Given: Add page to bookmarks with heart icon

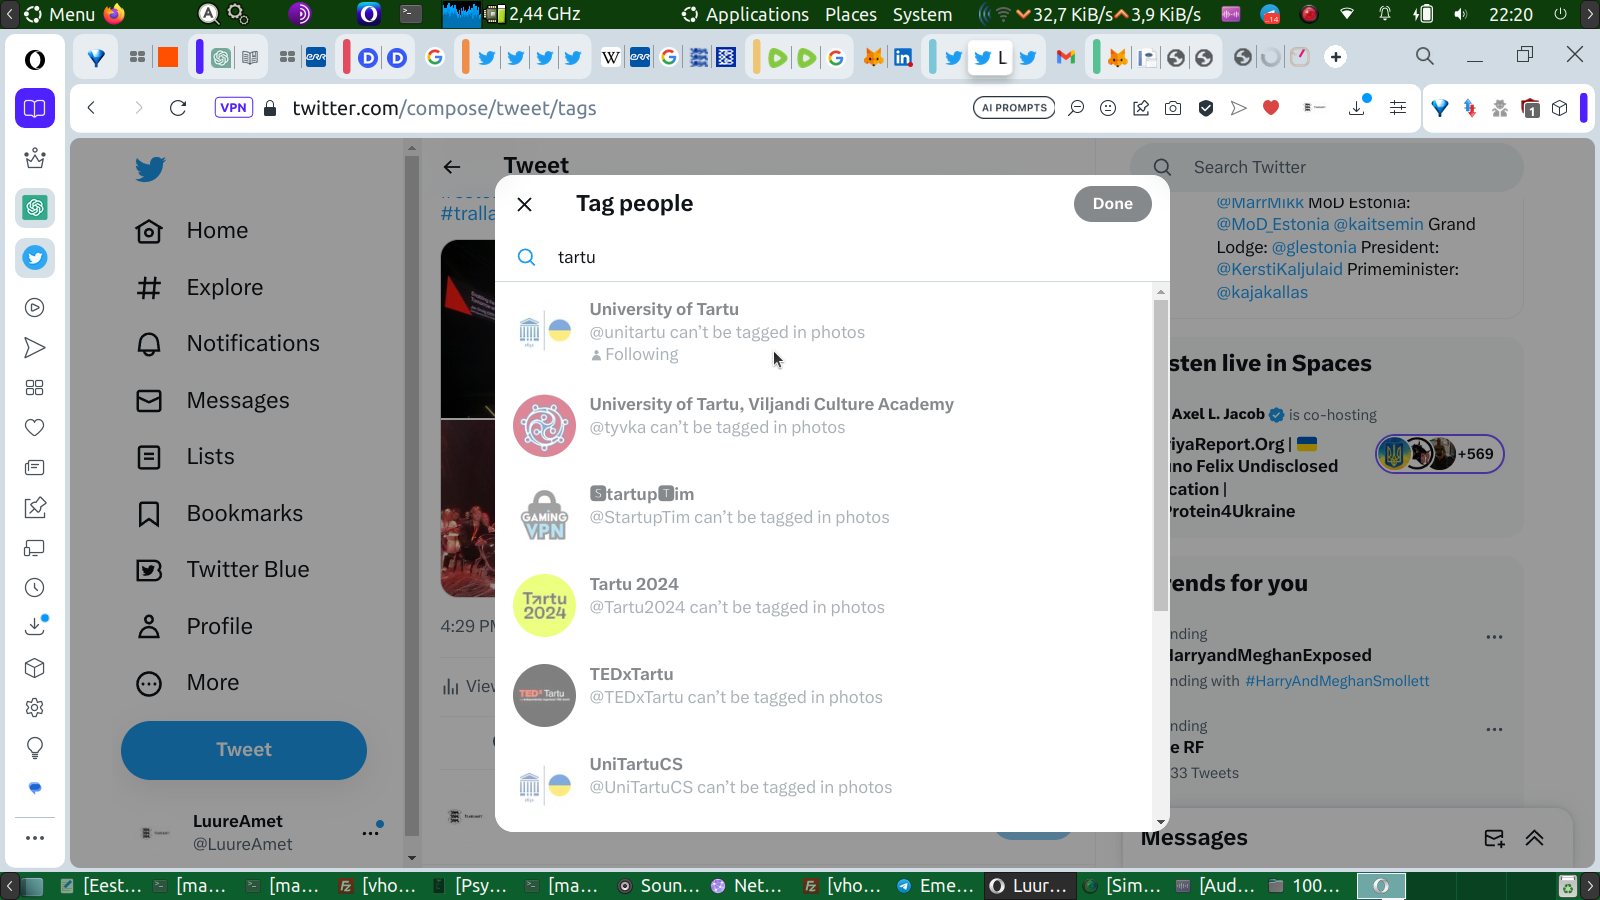Looking at the screenshot, I should pos(1271,108).
